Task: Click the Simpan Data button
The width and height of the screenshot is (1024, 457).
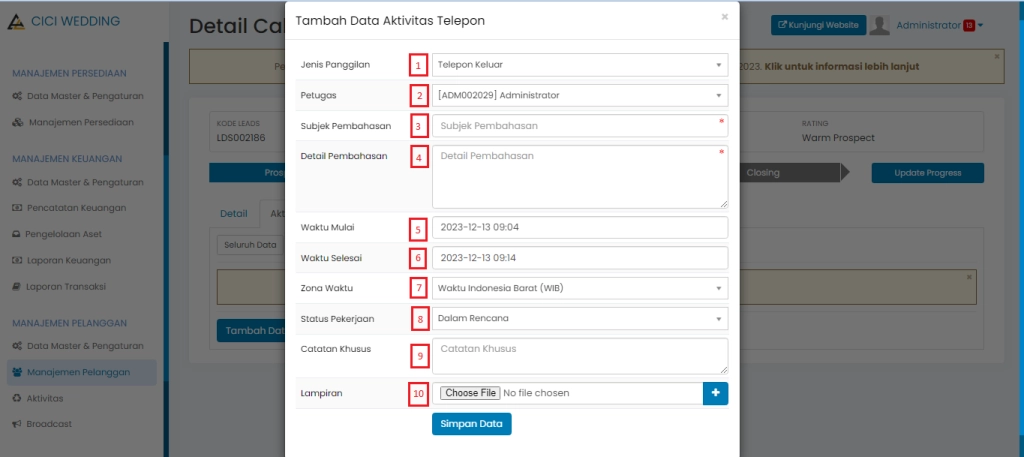Action: click(471, 424)
